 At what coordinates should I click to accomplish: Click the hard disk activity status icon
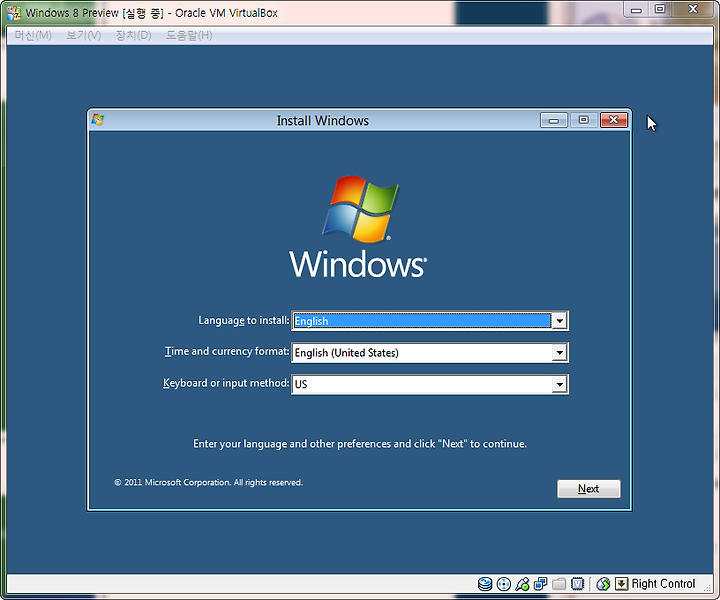pos(485,584)
